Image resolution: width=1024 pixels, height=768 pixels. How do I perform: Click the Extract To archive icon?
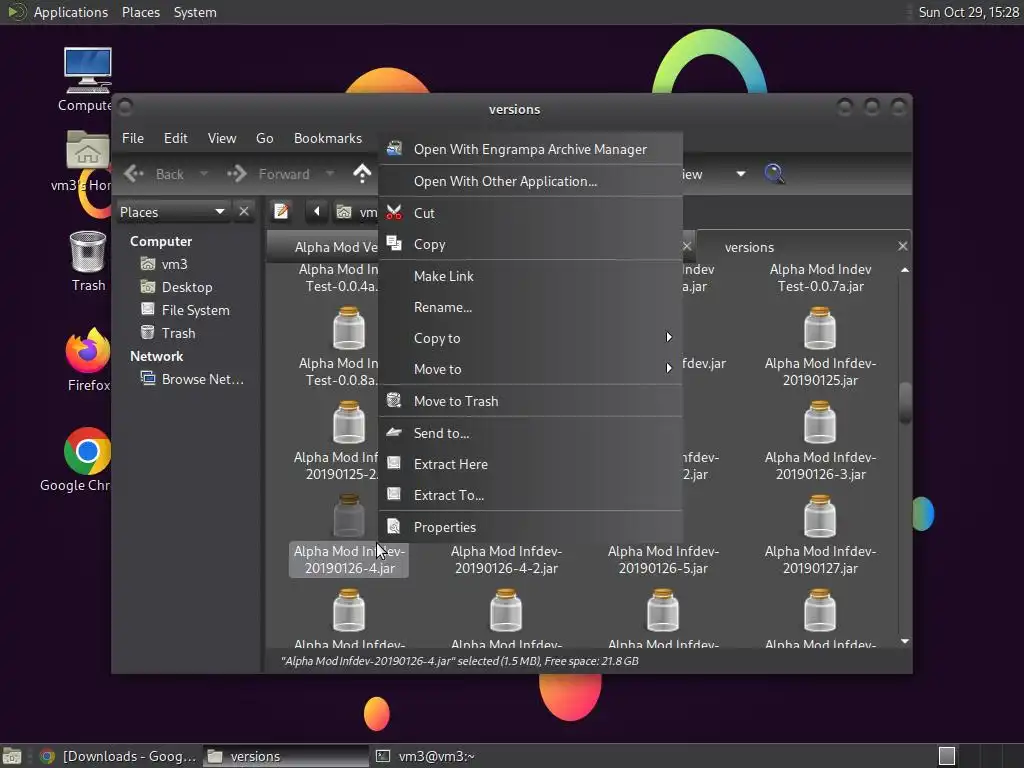(x=394, y=494)
